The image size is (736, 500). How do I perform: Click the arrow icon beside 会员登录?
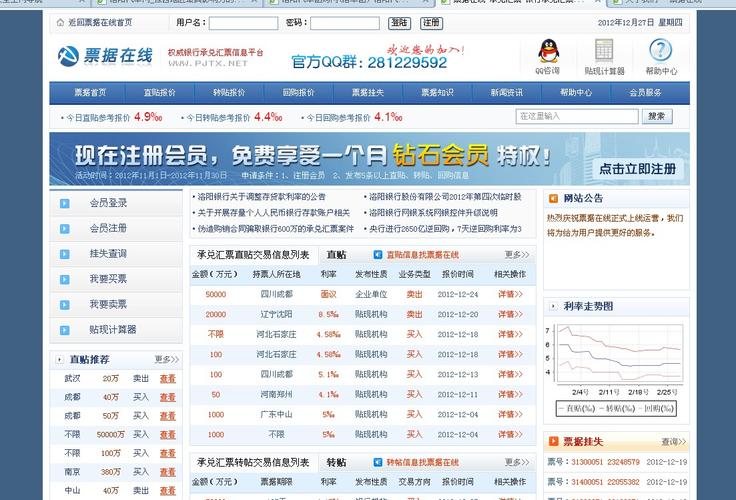pos(70,203)
